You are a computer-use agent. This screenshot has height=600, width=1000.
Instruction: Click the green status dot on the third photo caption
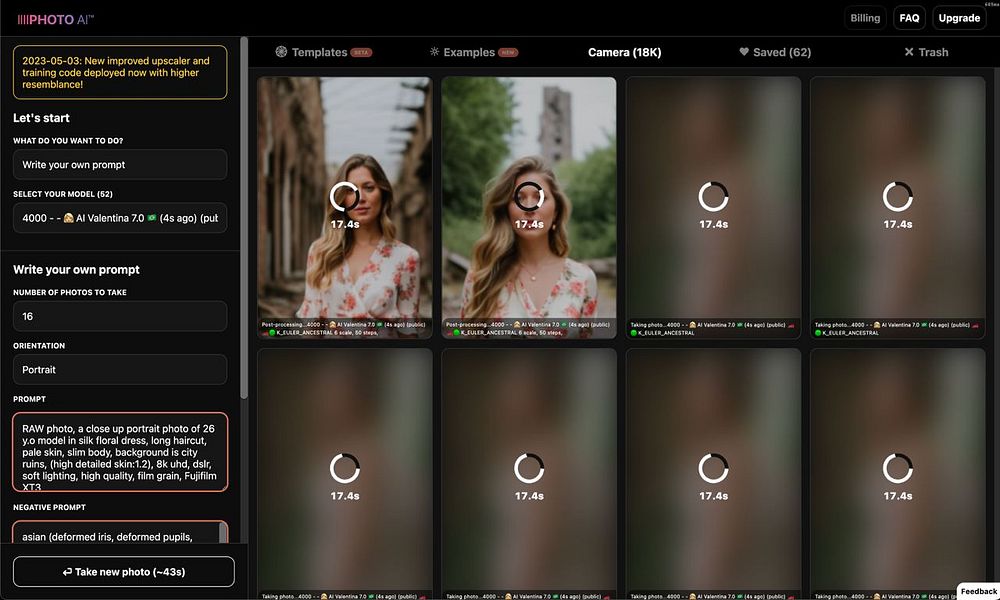point(633,333)
